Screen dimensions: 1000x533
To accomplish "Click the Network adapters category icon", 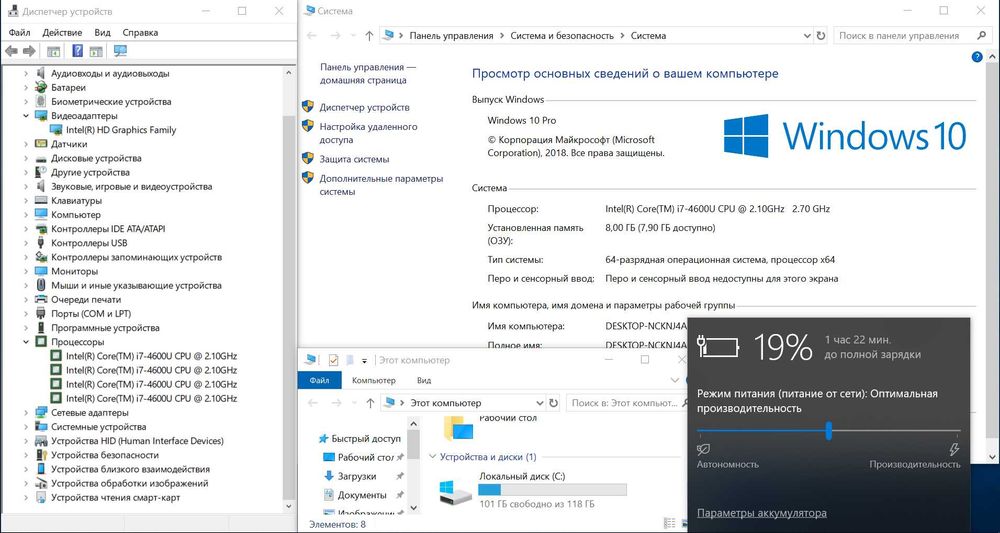I will 41,413.
